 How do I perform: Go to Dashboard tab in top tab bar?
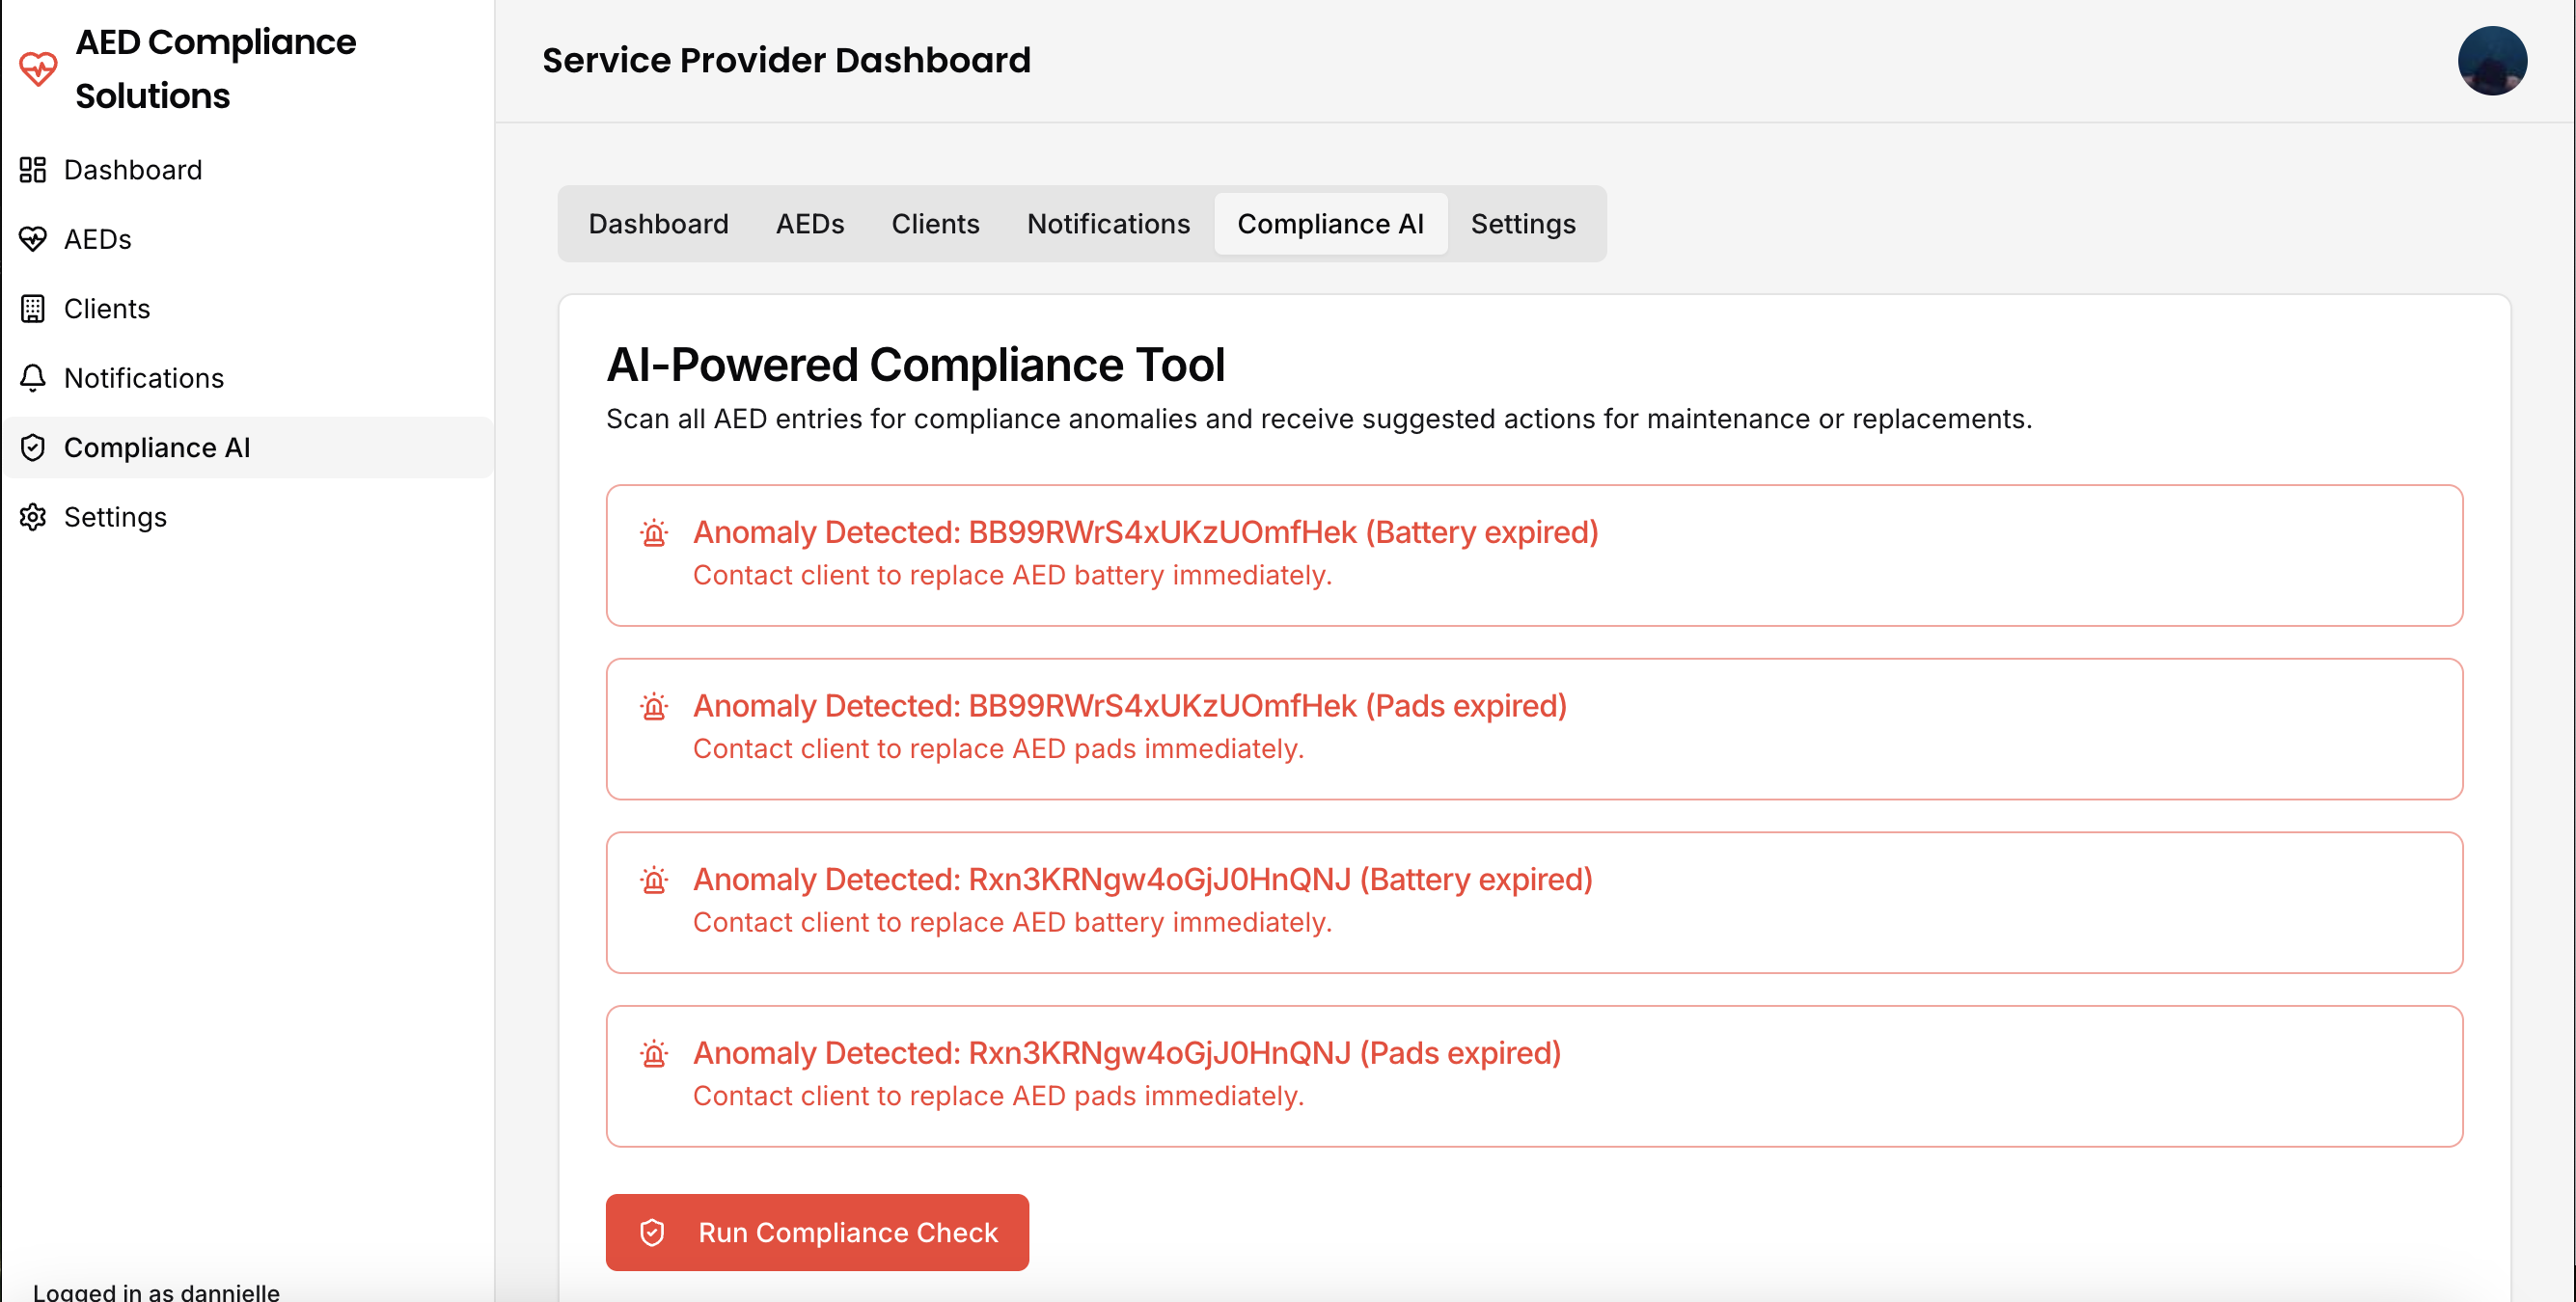[658, 224]
